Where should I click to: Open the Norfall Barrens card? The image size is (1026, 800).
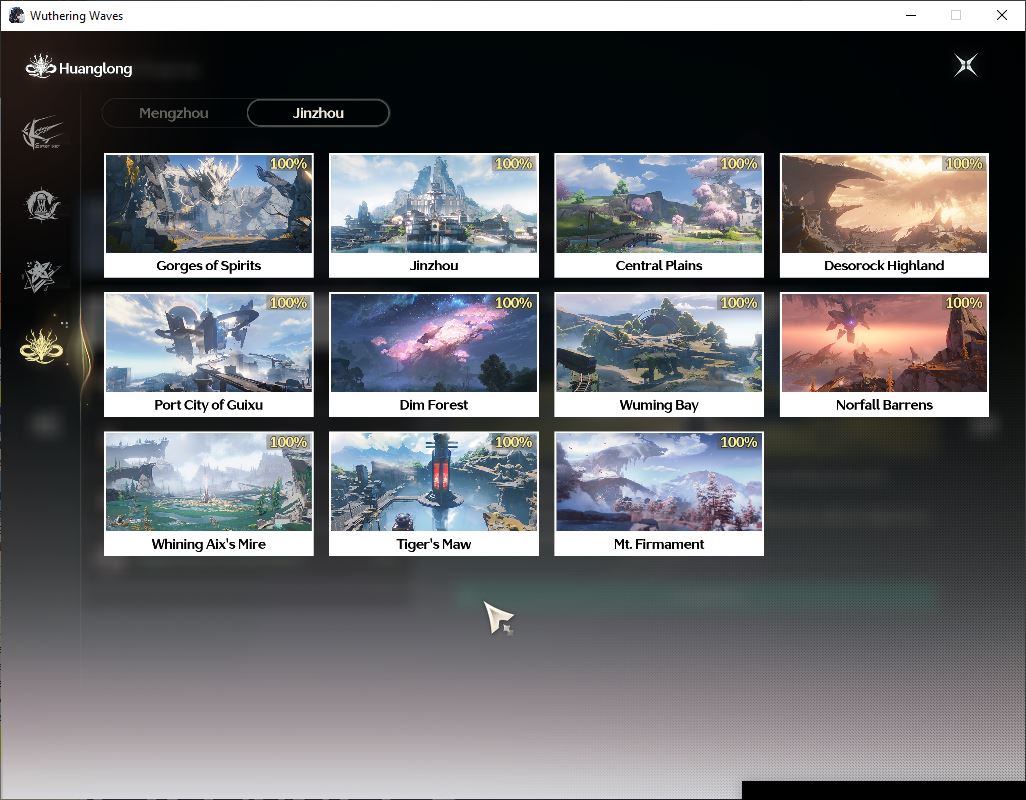tap(884, 355)
